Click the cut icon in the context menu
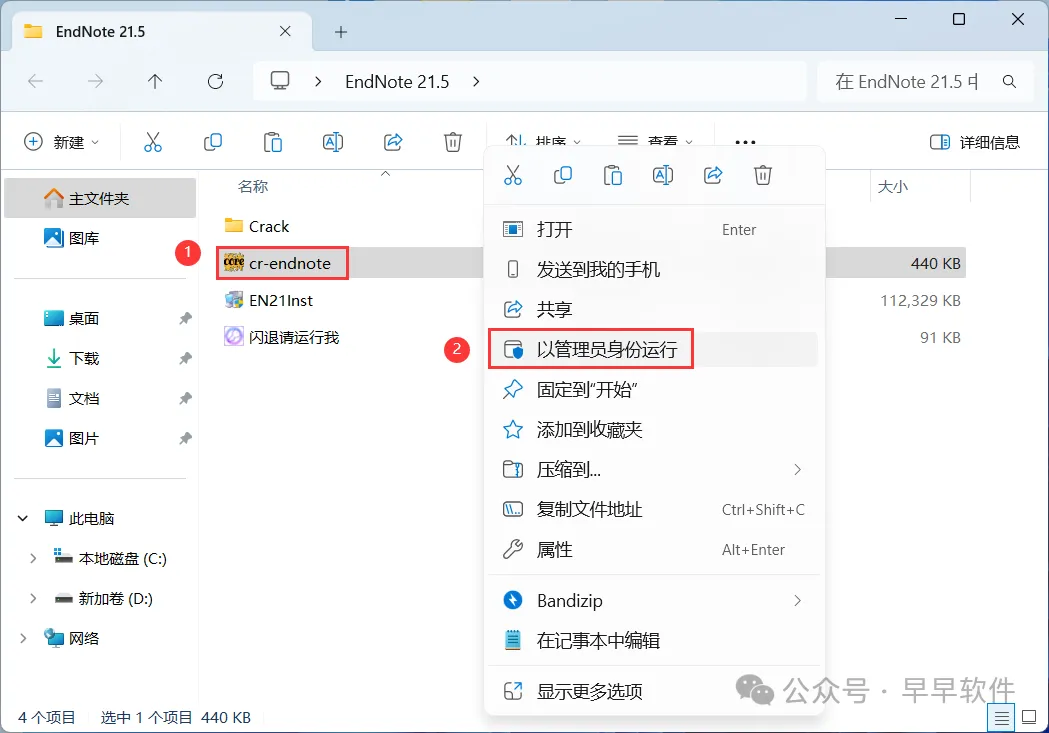This screenshot has width=1049, height=733. [x=512, y=175]
